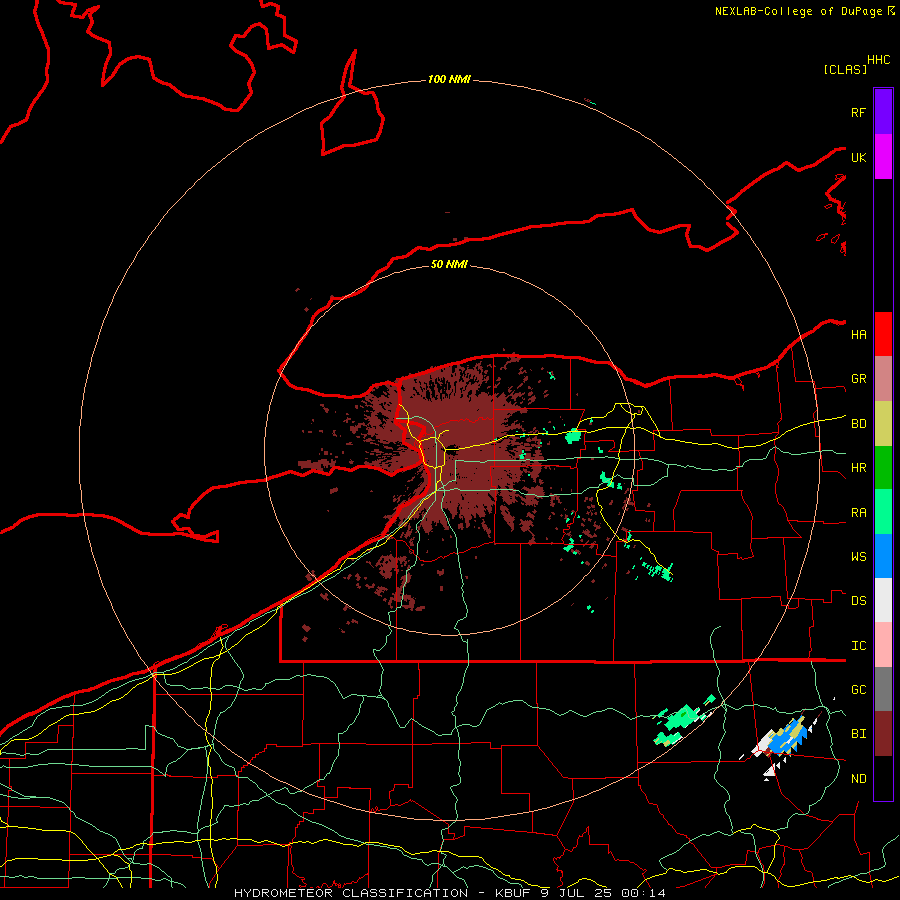The height and width of the screenshot is (900, 900).
Task: Click the HR legend label
Action: [858, 468]
